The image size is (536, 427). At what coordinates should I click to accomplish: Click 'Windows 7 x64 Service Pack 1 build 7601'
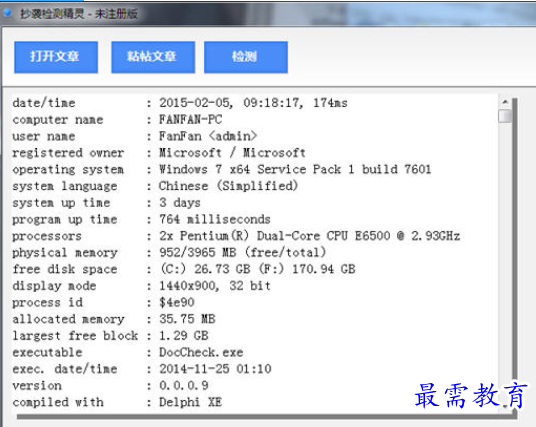[295, 169]
